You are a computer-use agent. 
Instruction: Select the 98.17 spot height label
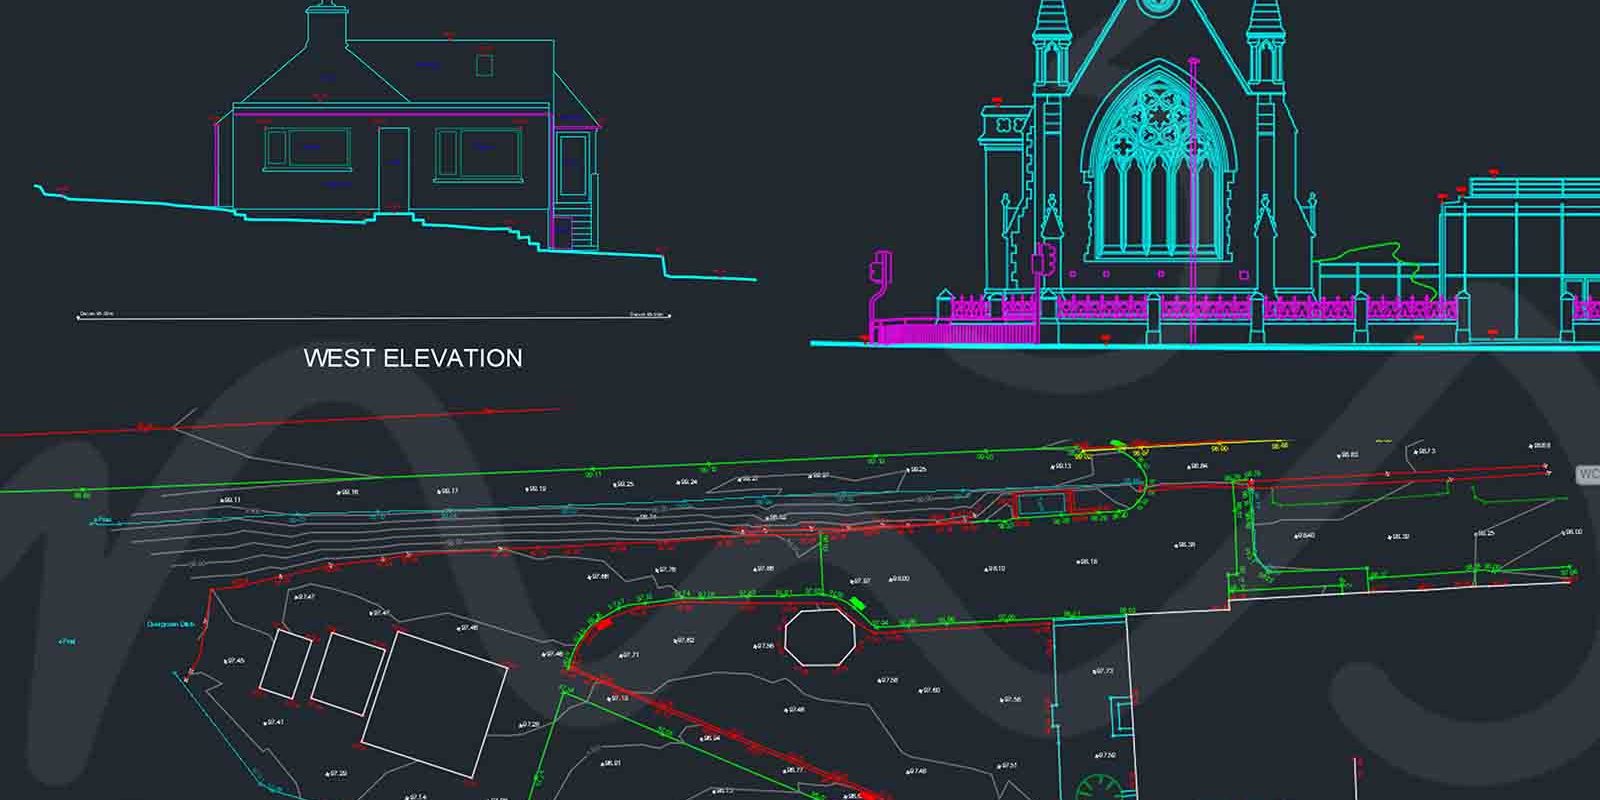click(447, 491)
